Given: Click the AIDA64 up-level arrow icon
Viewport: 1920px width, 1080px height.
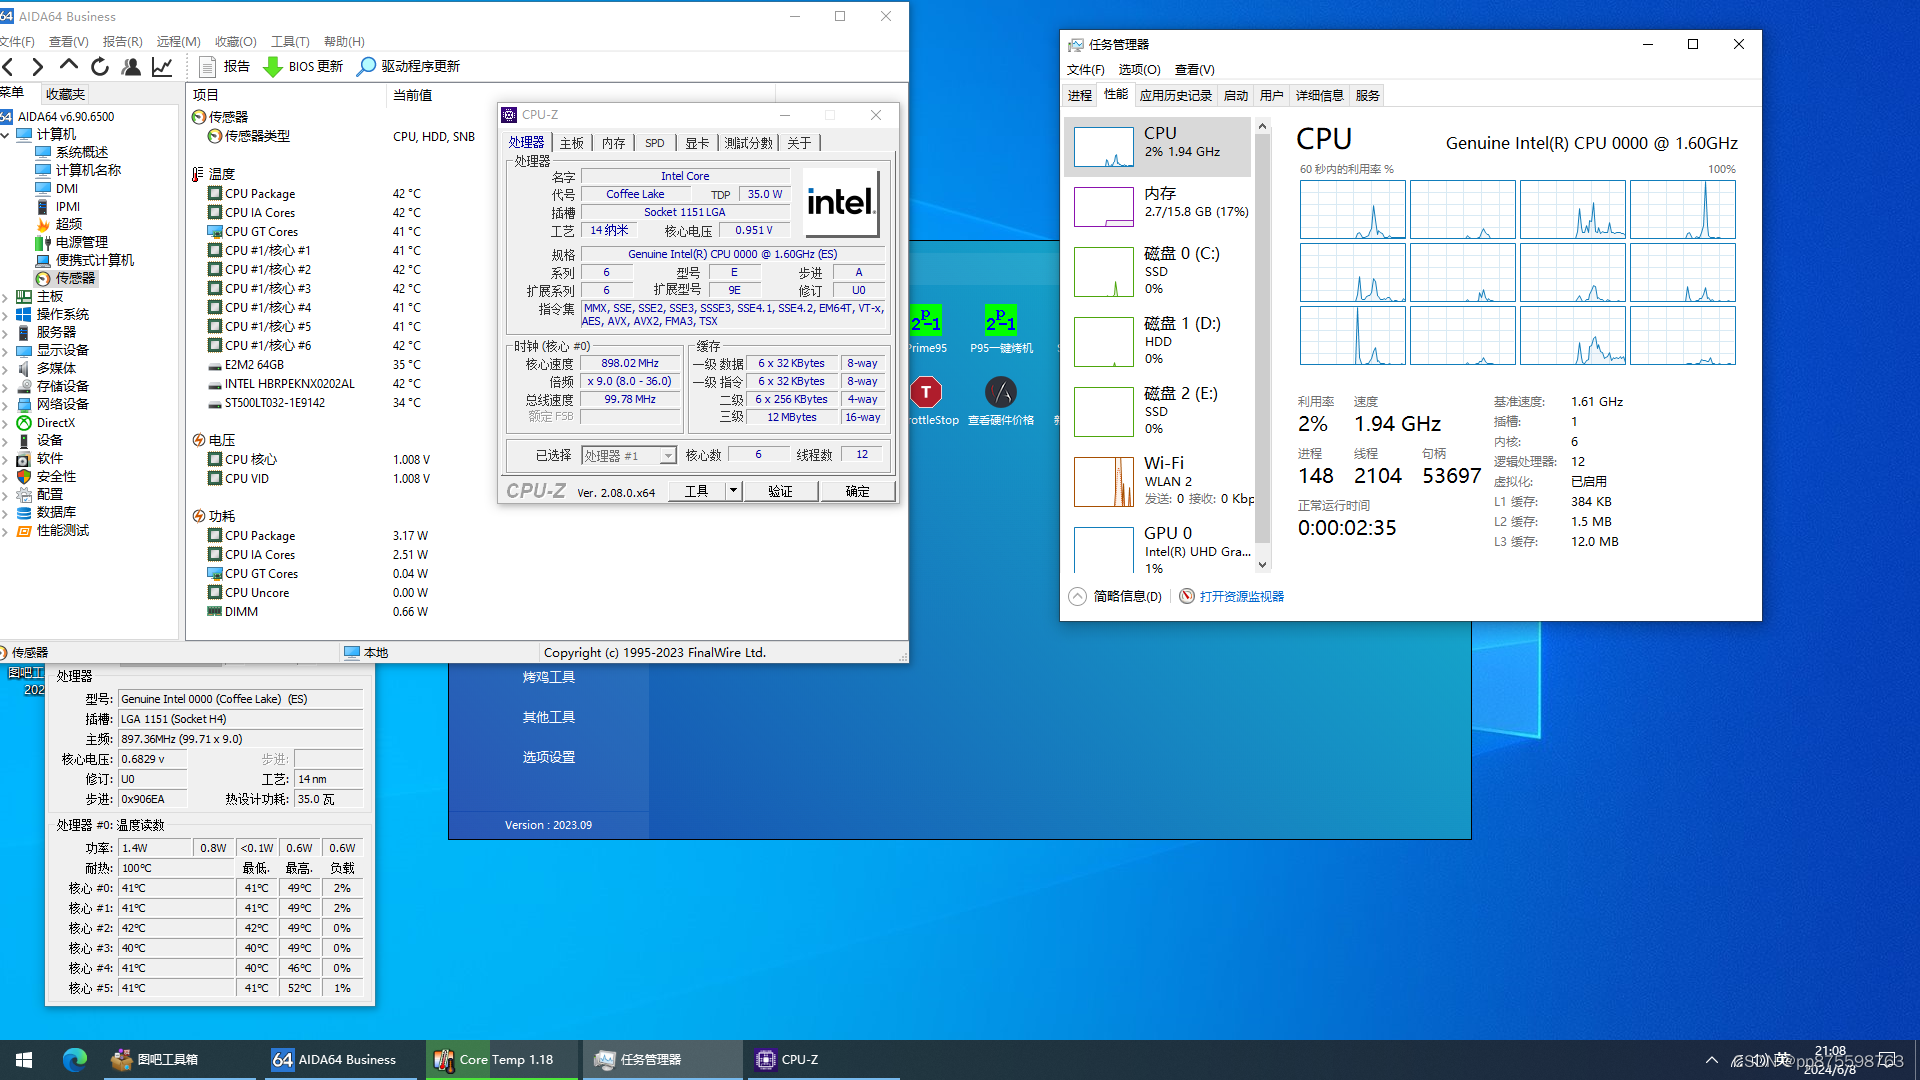Looking at the screenshot, I should [x=69, y=66].
